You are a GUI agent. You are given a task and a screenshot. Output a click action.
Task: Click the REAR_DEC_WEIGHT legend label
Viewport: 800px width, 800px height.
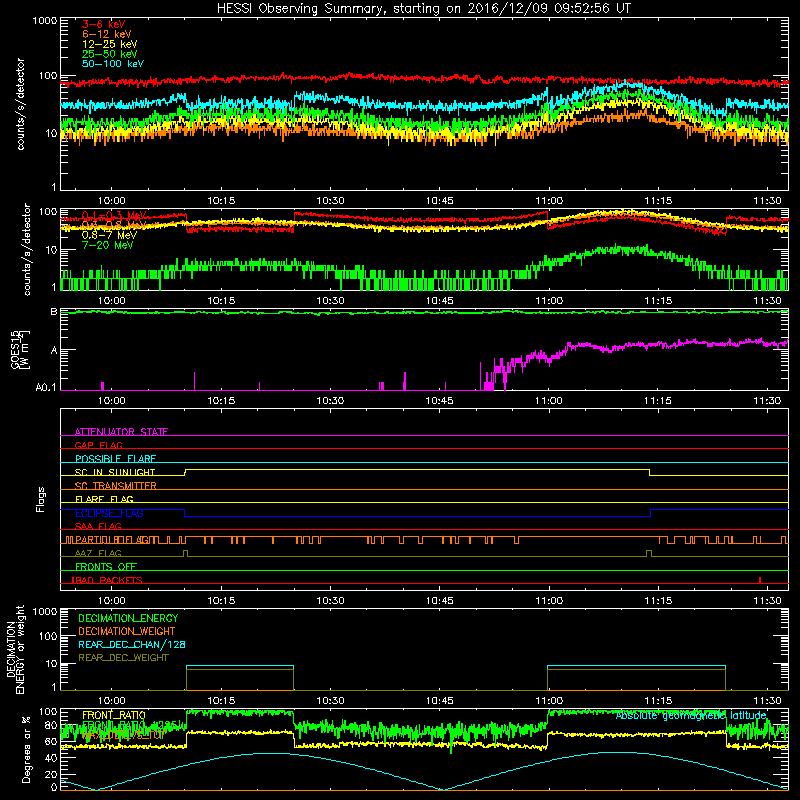coord(123,658)
